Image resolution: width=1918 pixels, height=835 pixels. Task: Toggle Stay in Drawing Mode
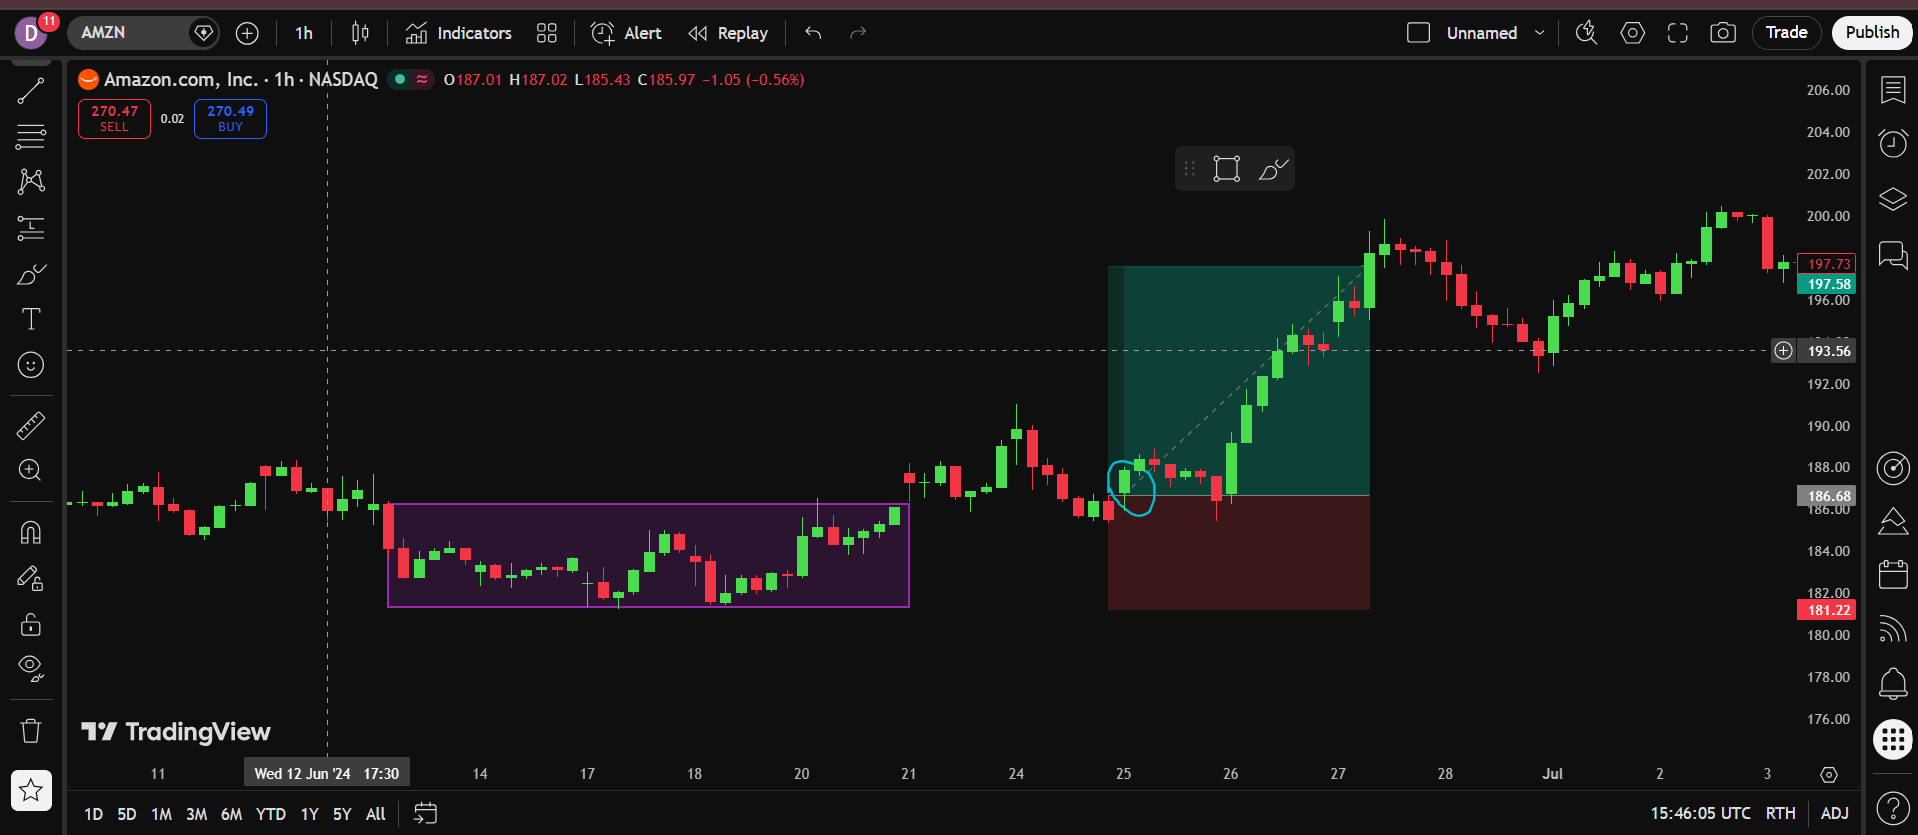31,578
